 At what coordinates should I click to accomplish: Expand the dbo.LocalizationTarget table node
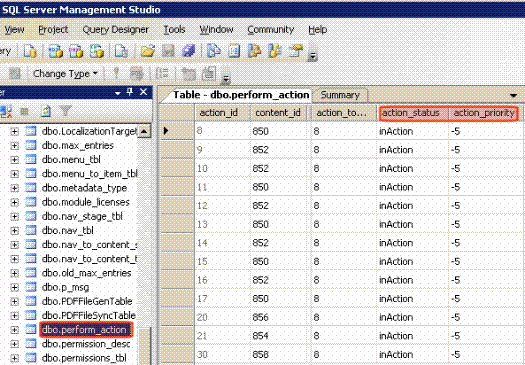click(14, 132)
